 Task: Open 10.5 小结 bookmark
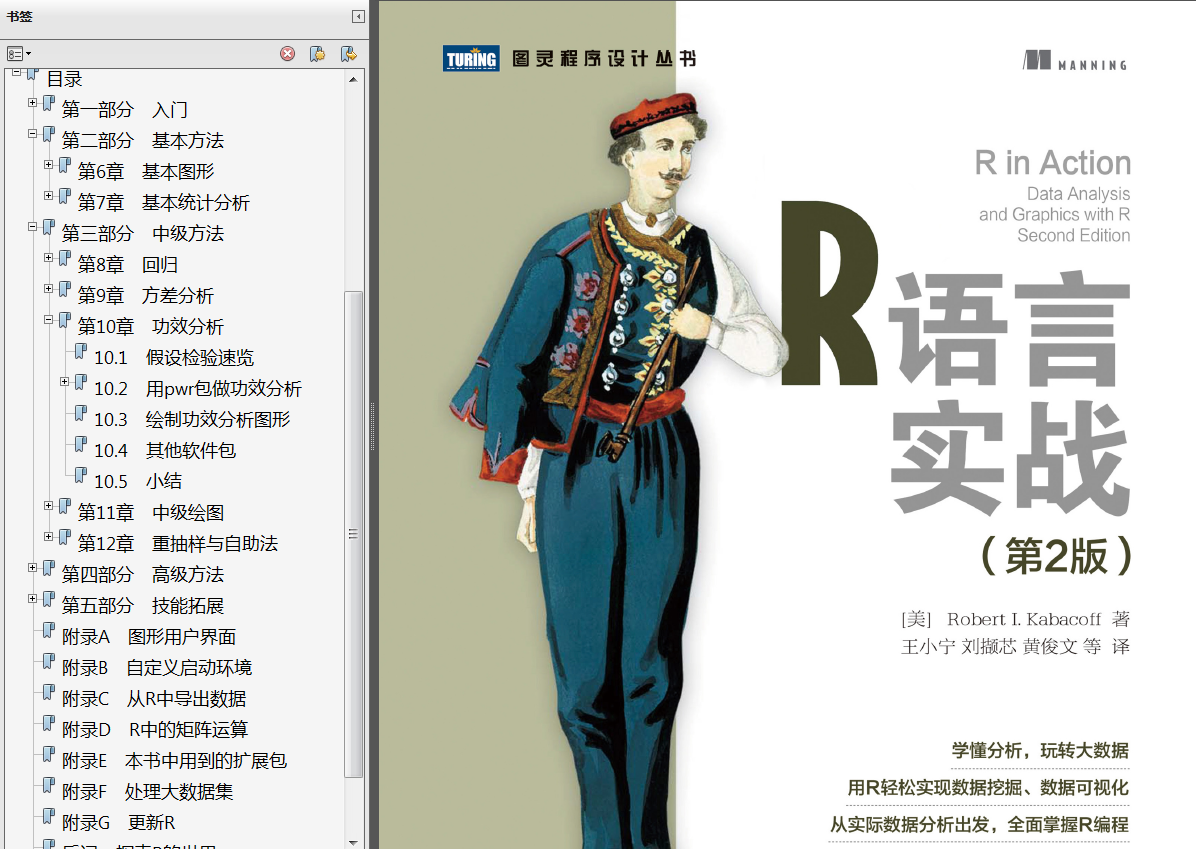point(138,481)
